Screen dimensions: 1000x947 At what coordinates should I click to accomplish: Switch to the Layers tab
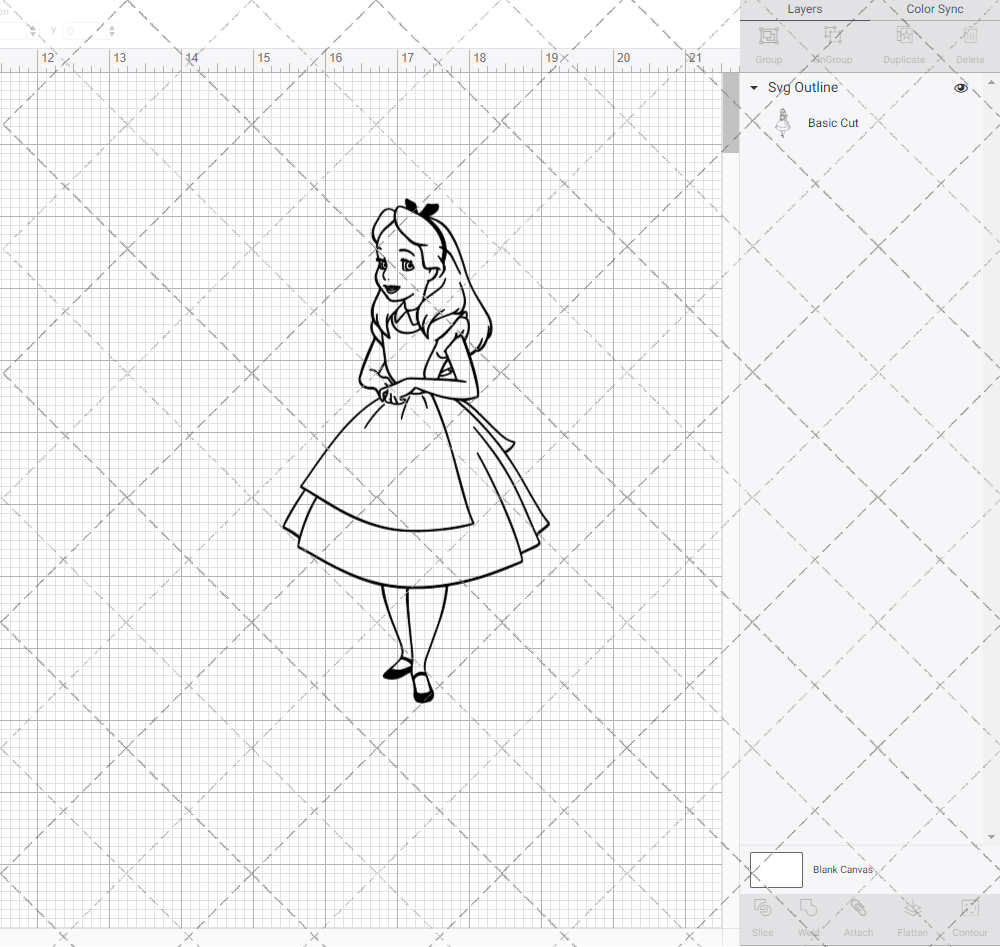pos(804,9)
